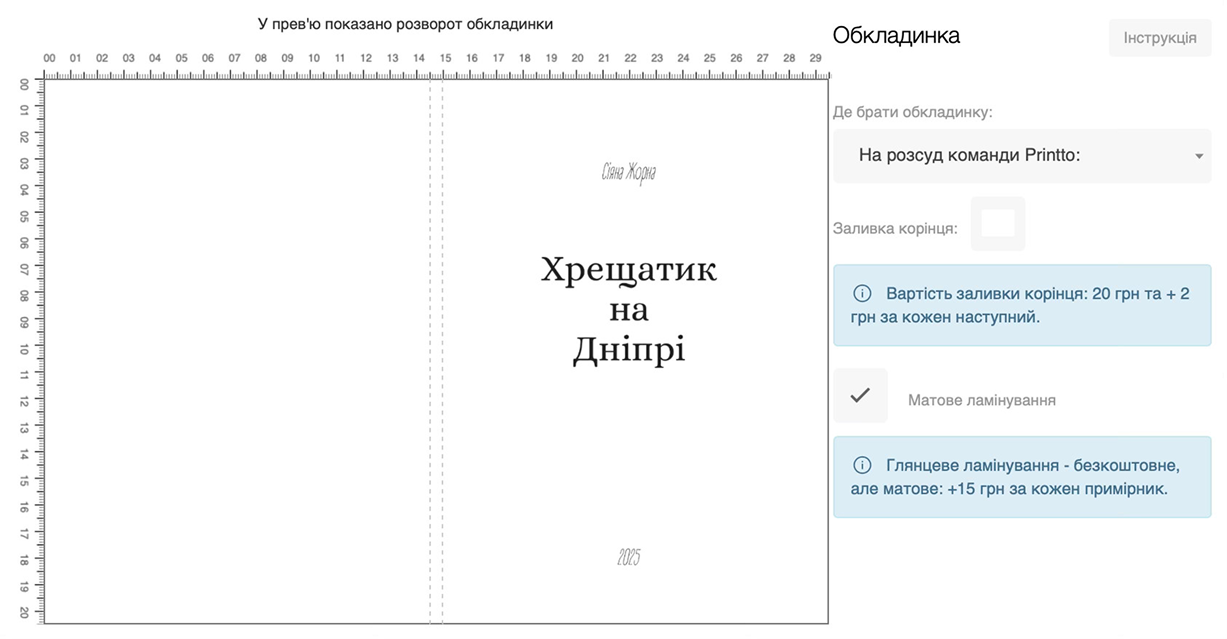Toggle the Матове ламінування checkbox

click(x=860, y=396)
